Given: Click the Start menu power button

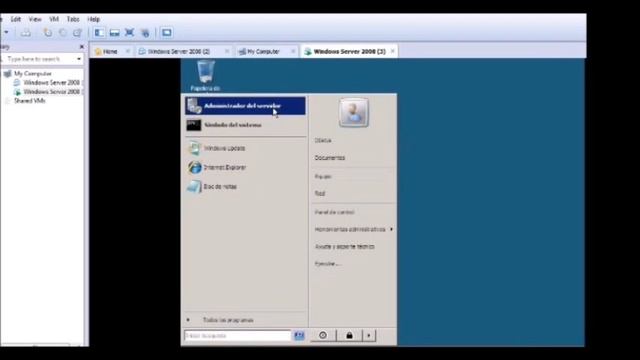Looking at the screenshot, I should pos(323,336).
